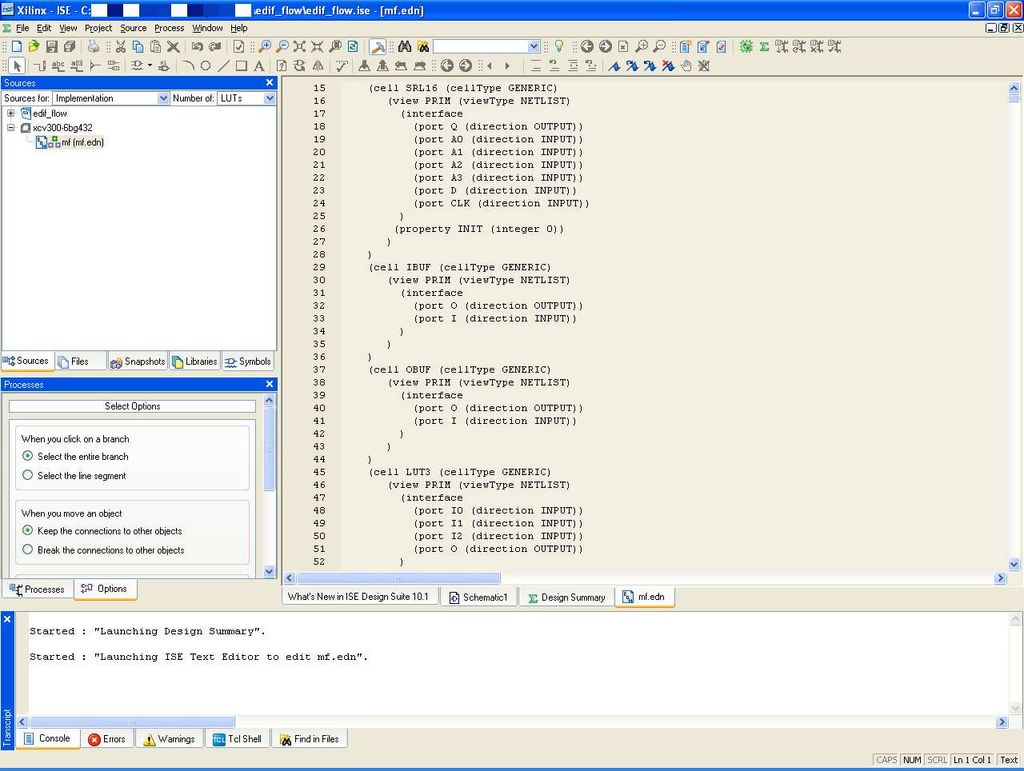The height and width of the screenshot is (771, 1024).
Task: Open the Process menu
Action: click(x=168, y=28)
